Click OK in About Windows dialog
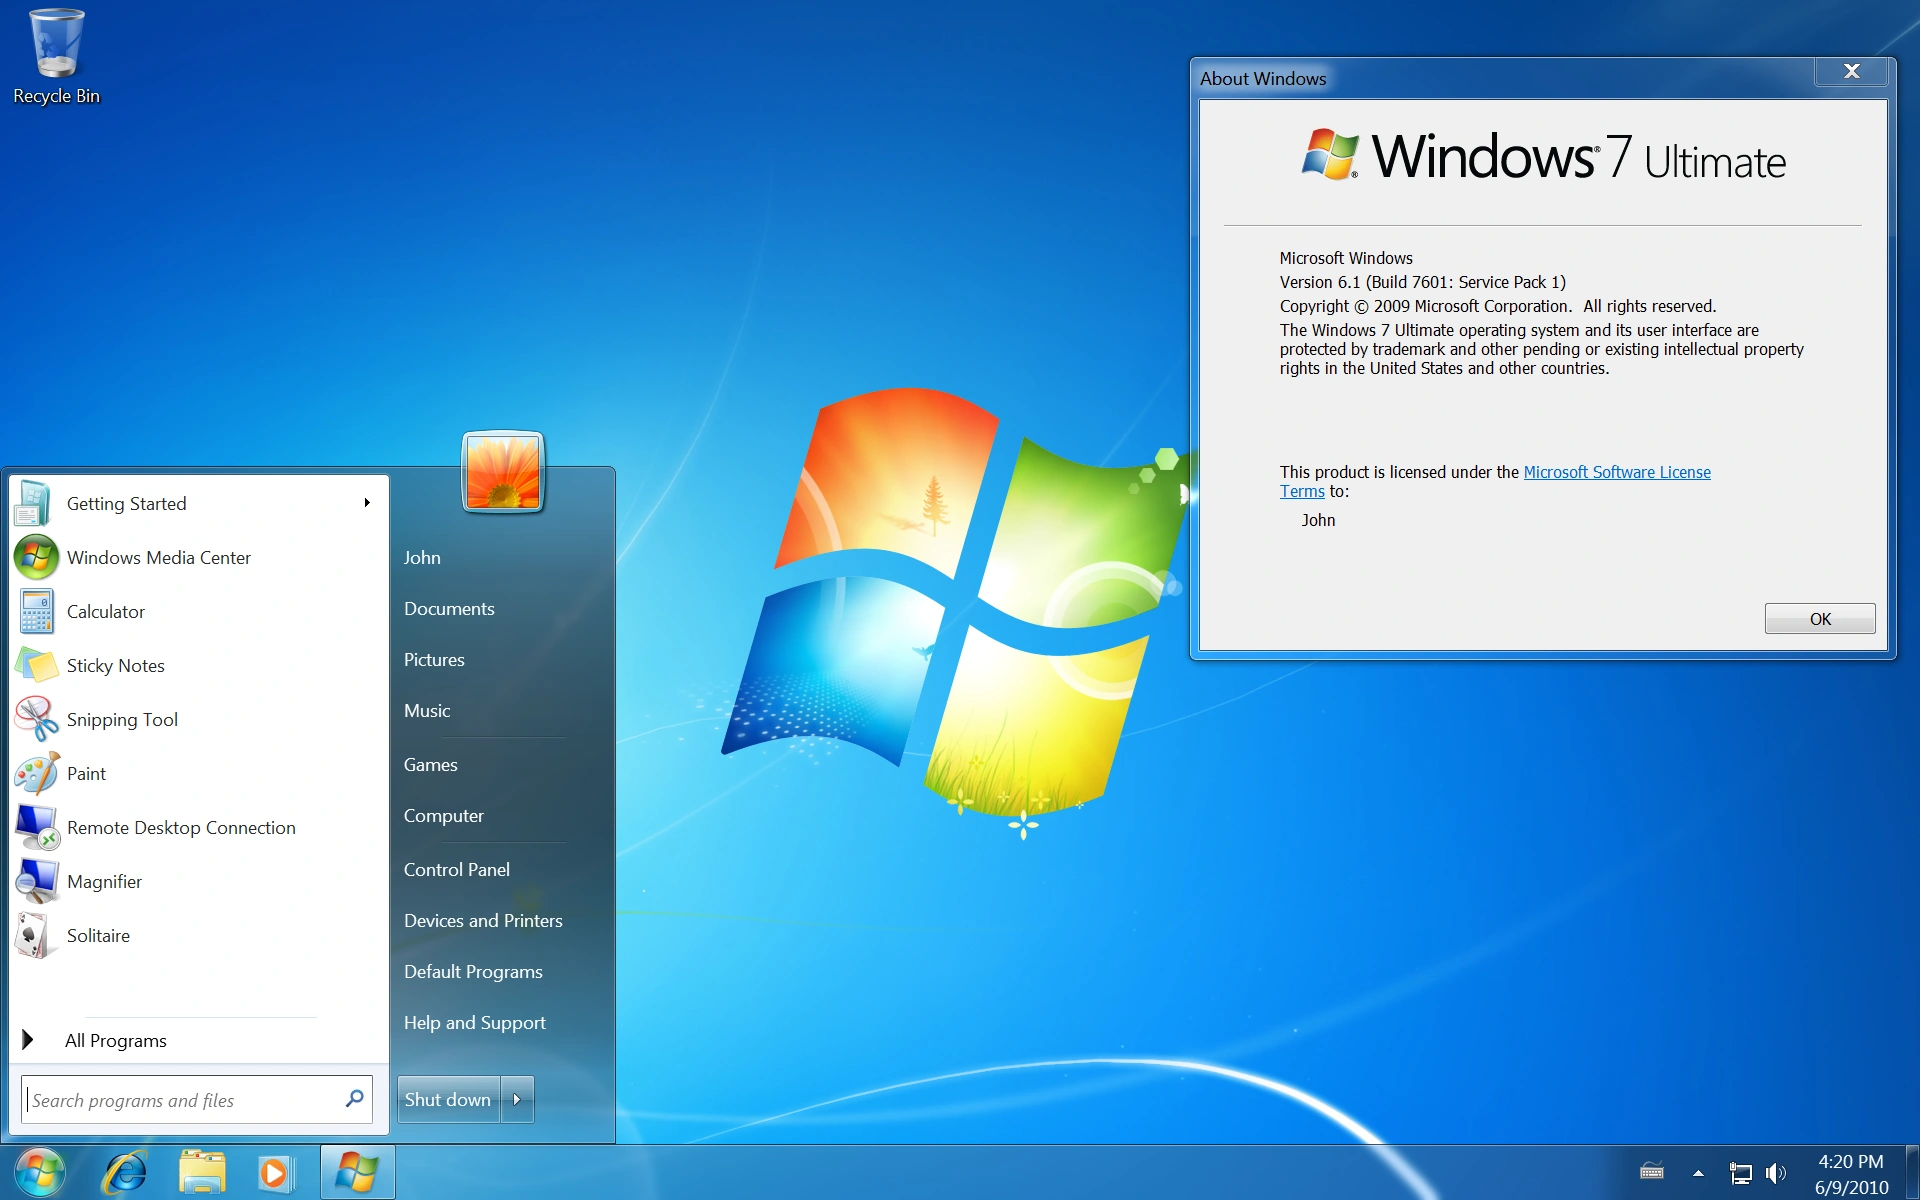Viewport: 1920px width, 1200px height. tap(1819, 619)
